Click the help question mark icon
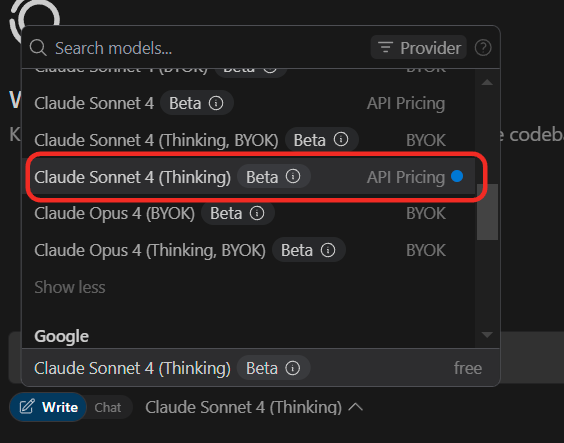564x443 pixels. [483, 48]
